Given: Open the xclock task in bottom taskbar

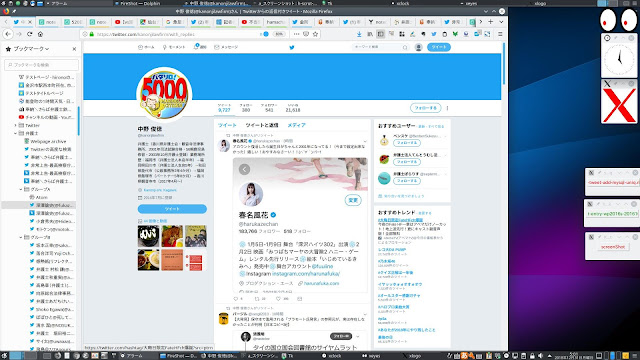Looking at the screenshot, I should point(331,356).
